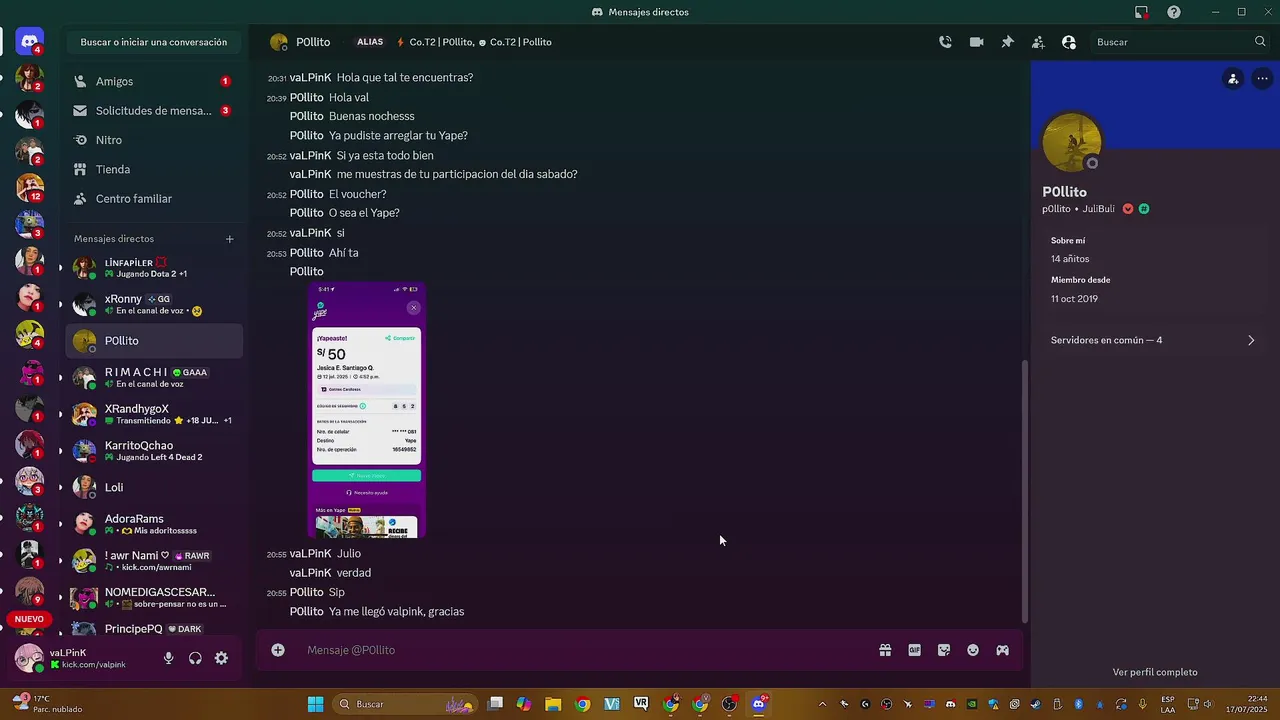The image size is (1280, 720).
Task: Open the XRandhygoX conversation
Action: click(x=154, y=414)
